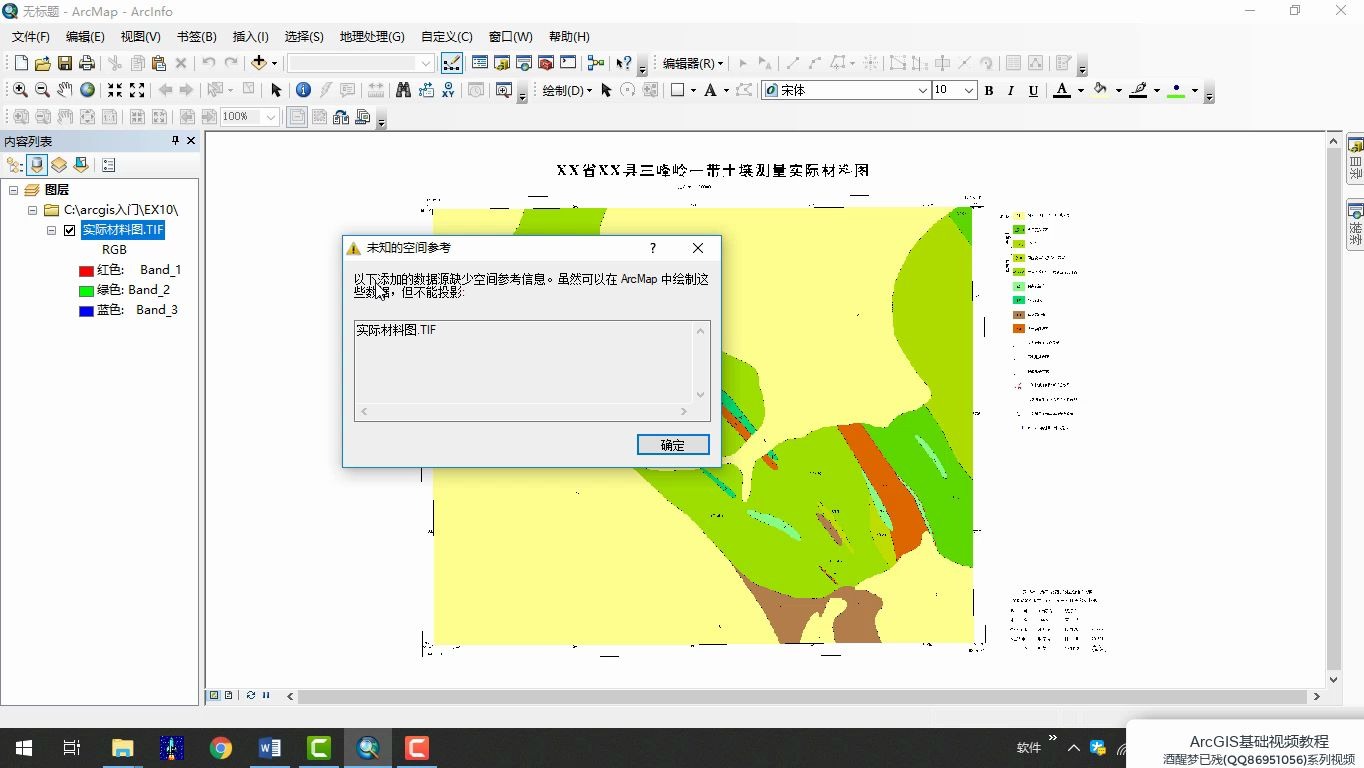Screen dimensions: 1364x768
Task: Select 实际材料图.TIF entry in dialog list
Action: [396, 330]
